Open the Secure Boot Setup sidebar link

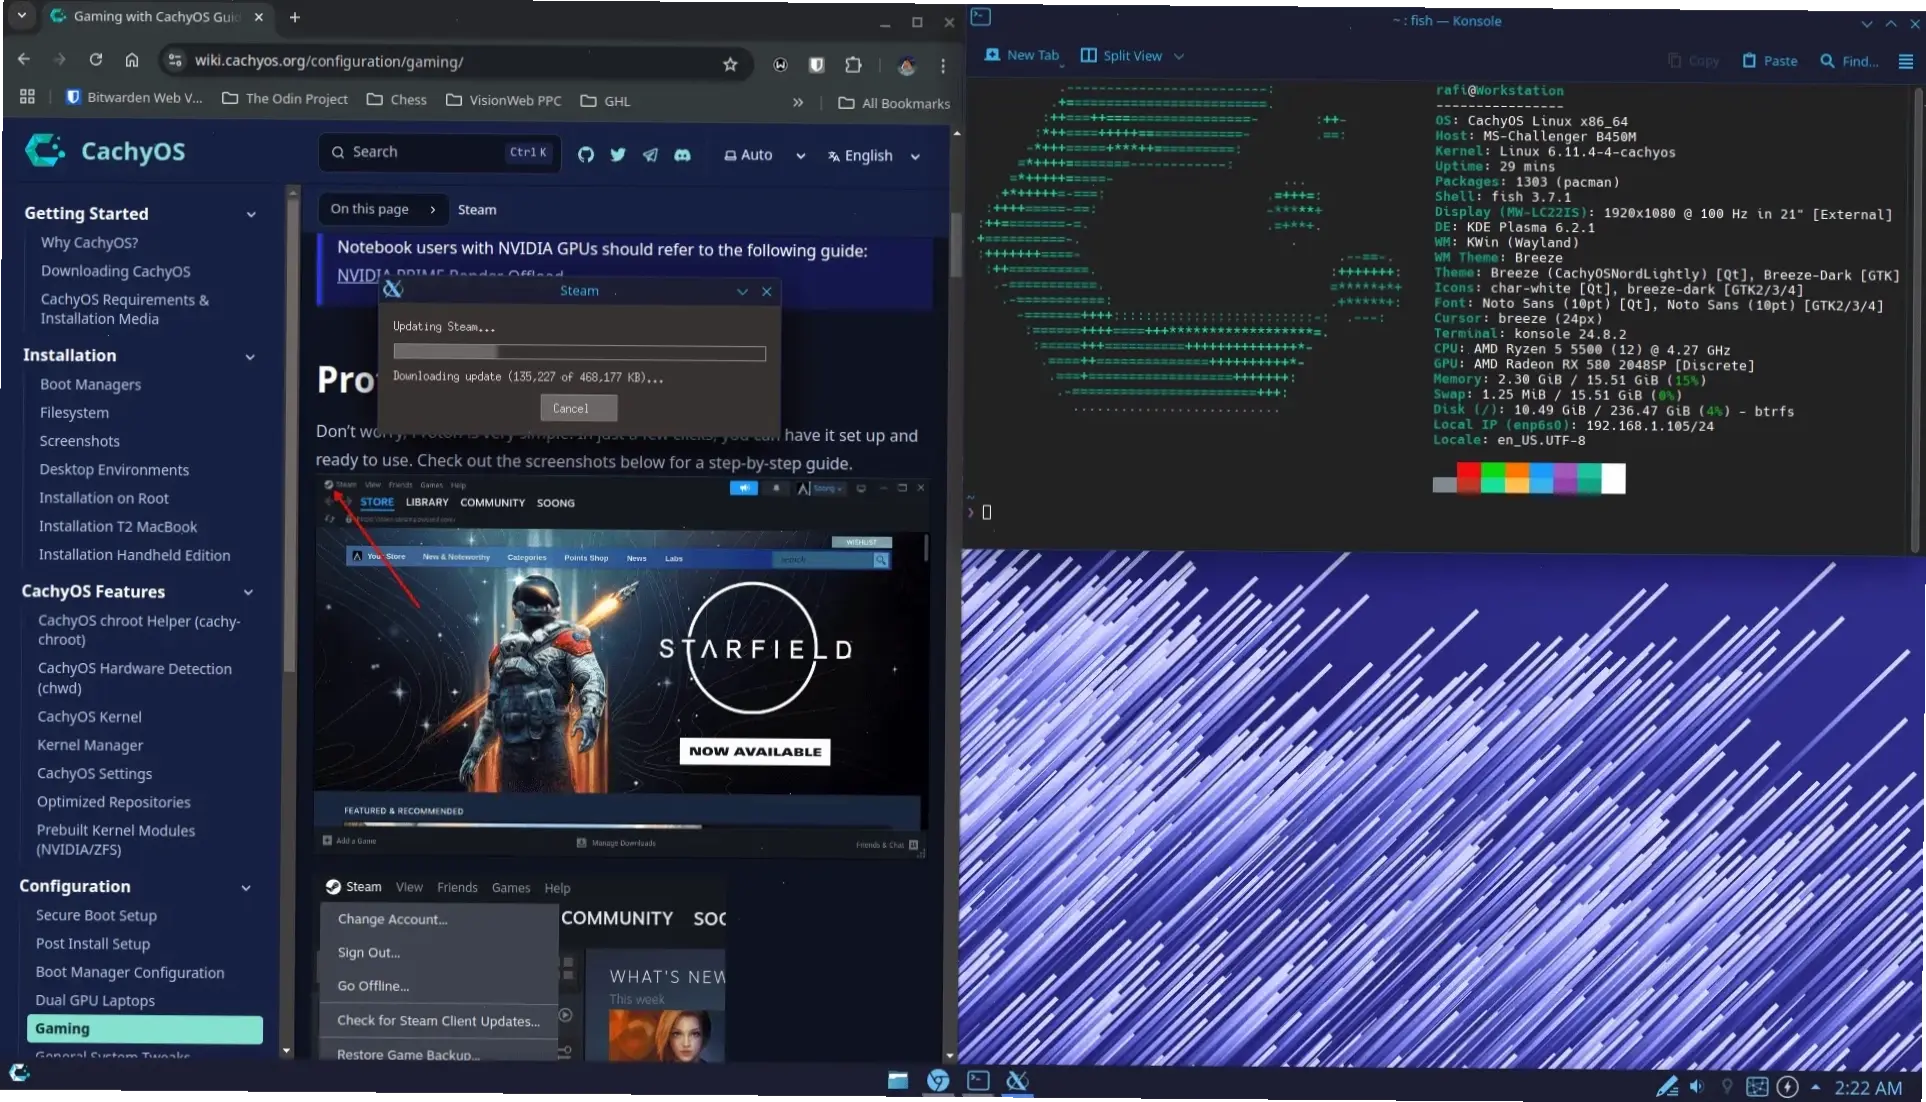(96, 915)
